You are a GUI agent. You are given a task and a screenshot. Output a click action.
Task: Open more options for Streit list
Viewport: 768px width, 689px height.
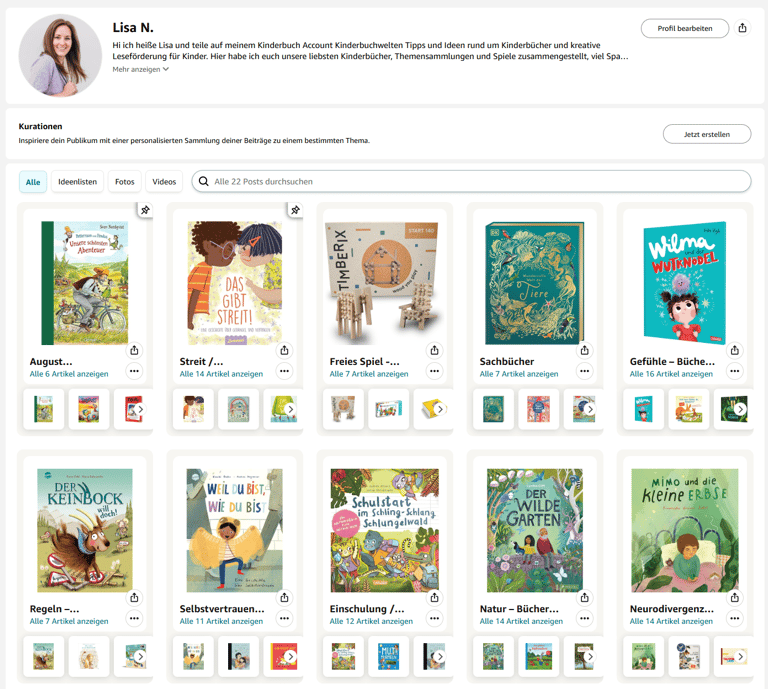click(x=284, y=371)
